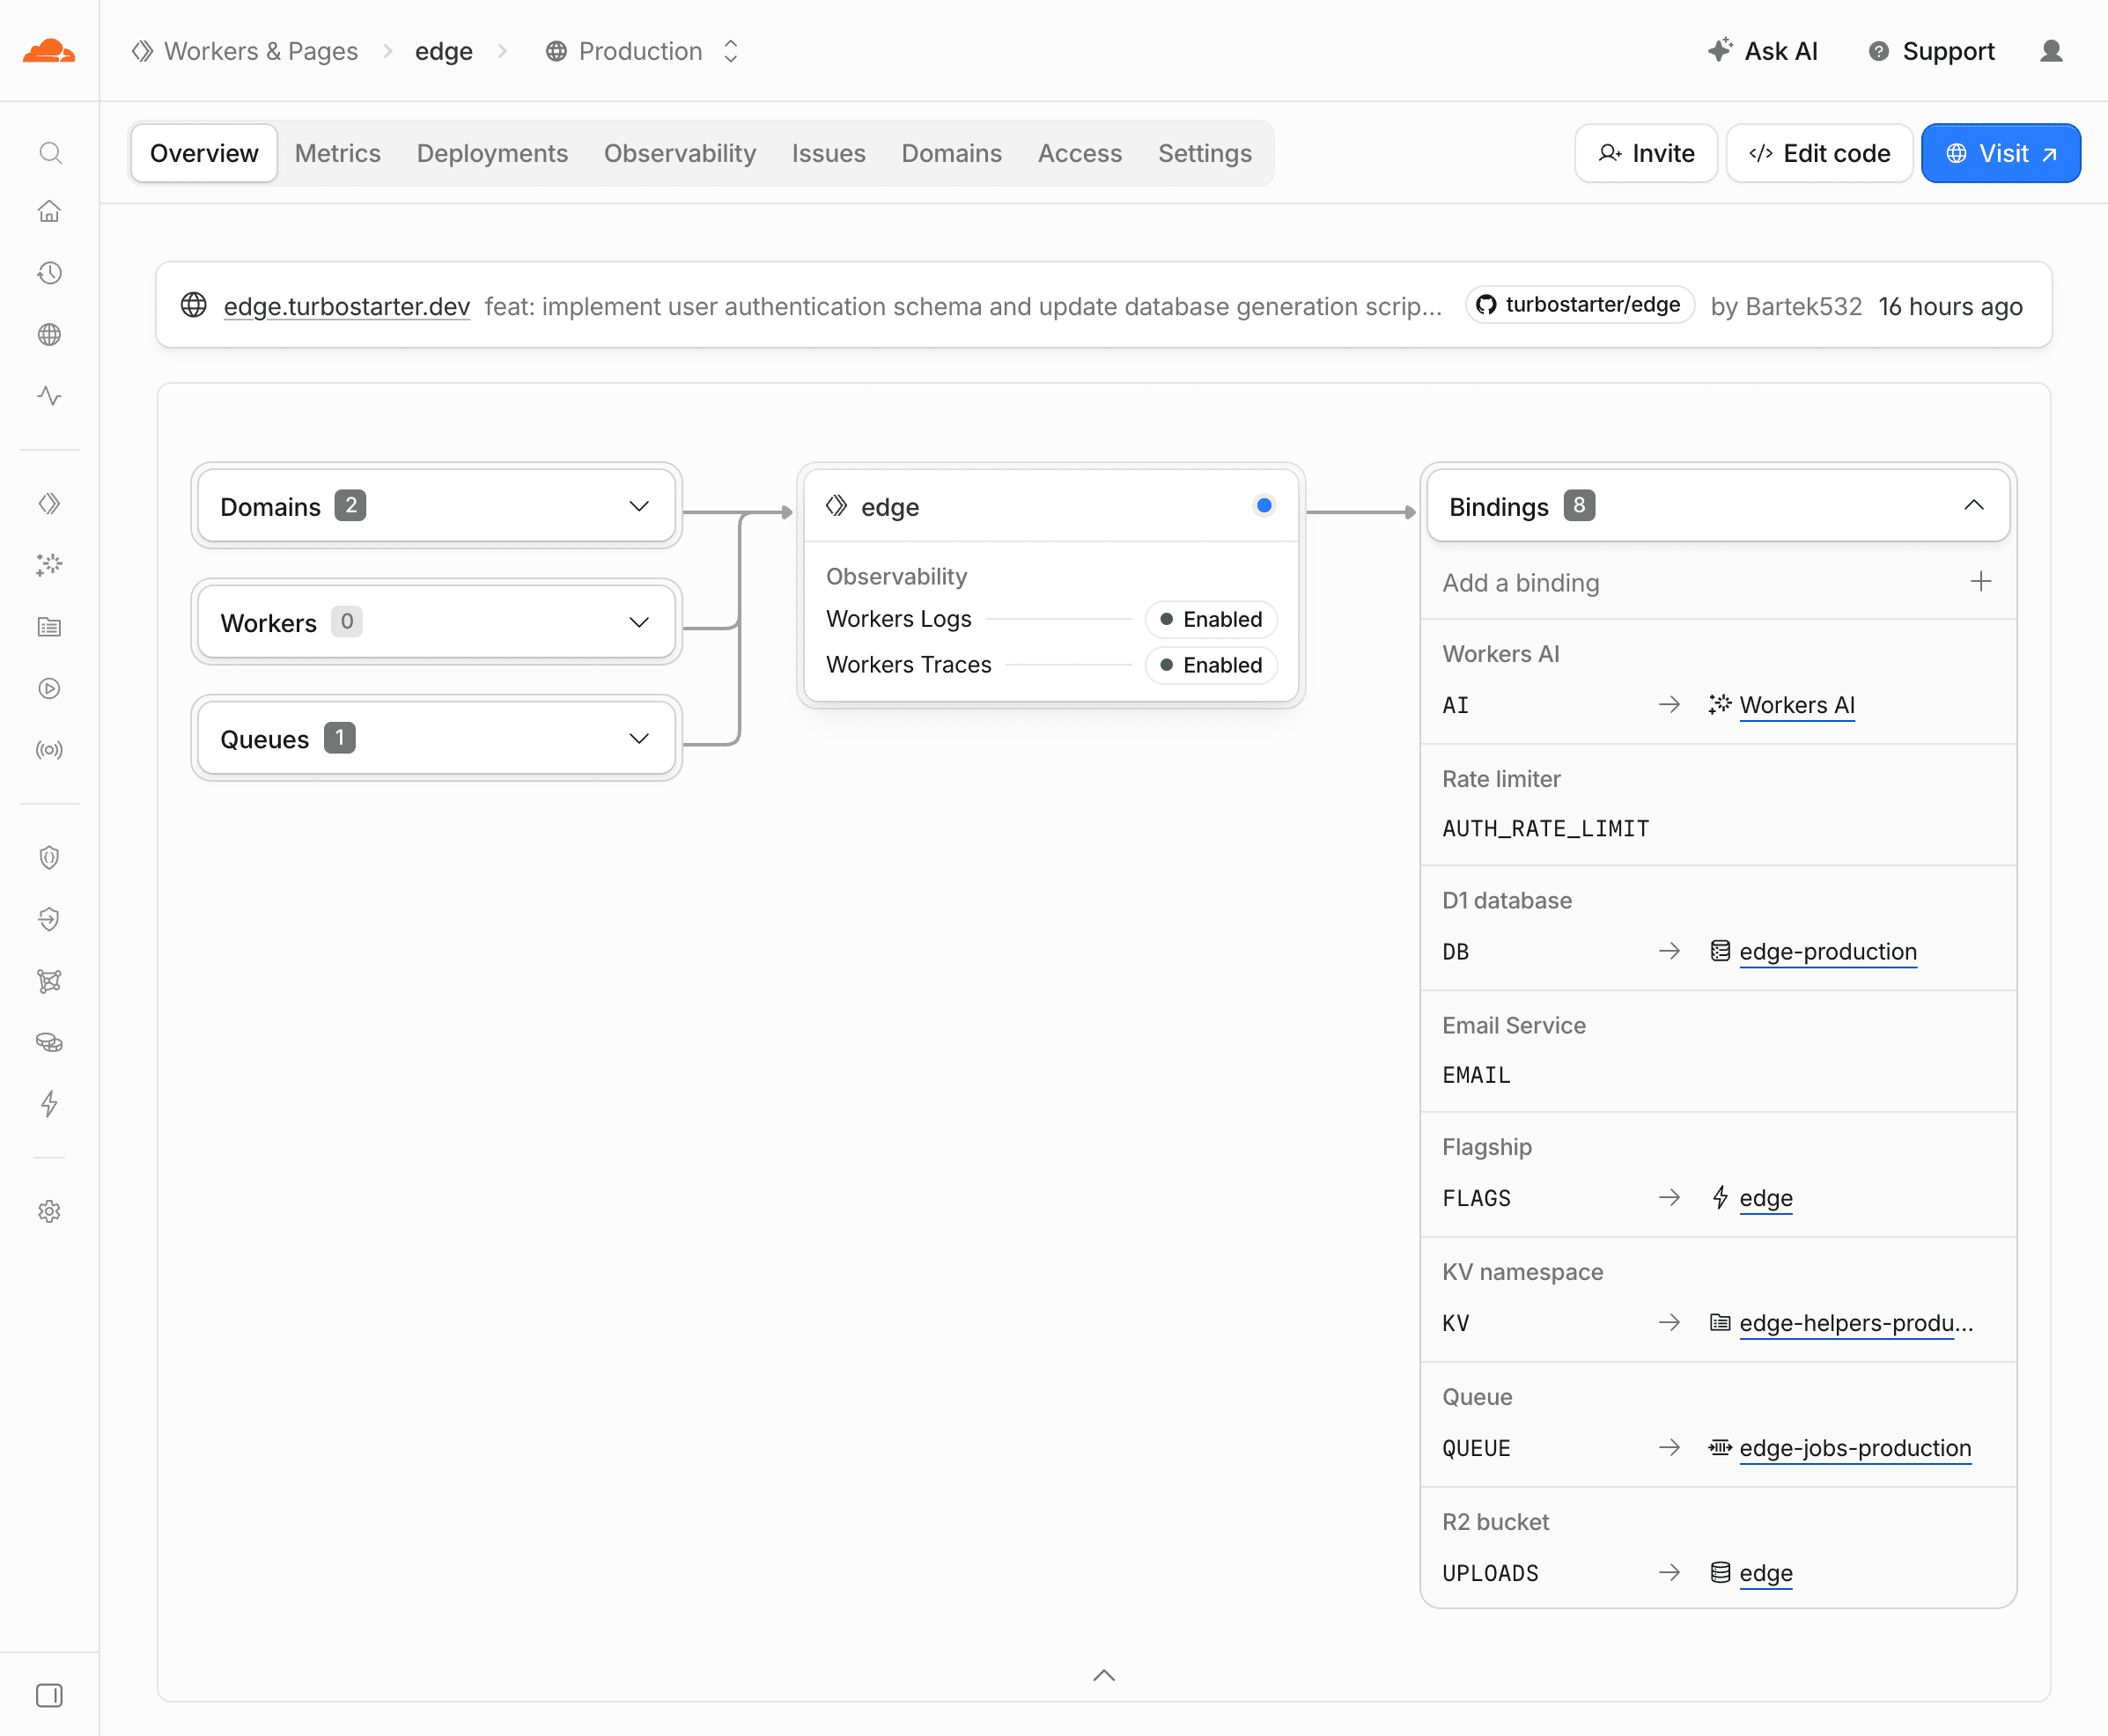The image size is (2108, 1736).
Task: Click the blue status dot on edge card
Action: 1264,506
